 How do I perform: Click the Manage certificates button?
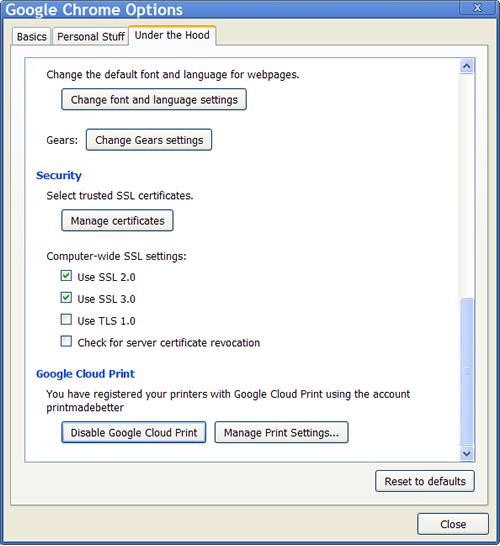point(117,220)
